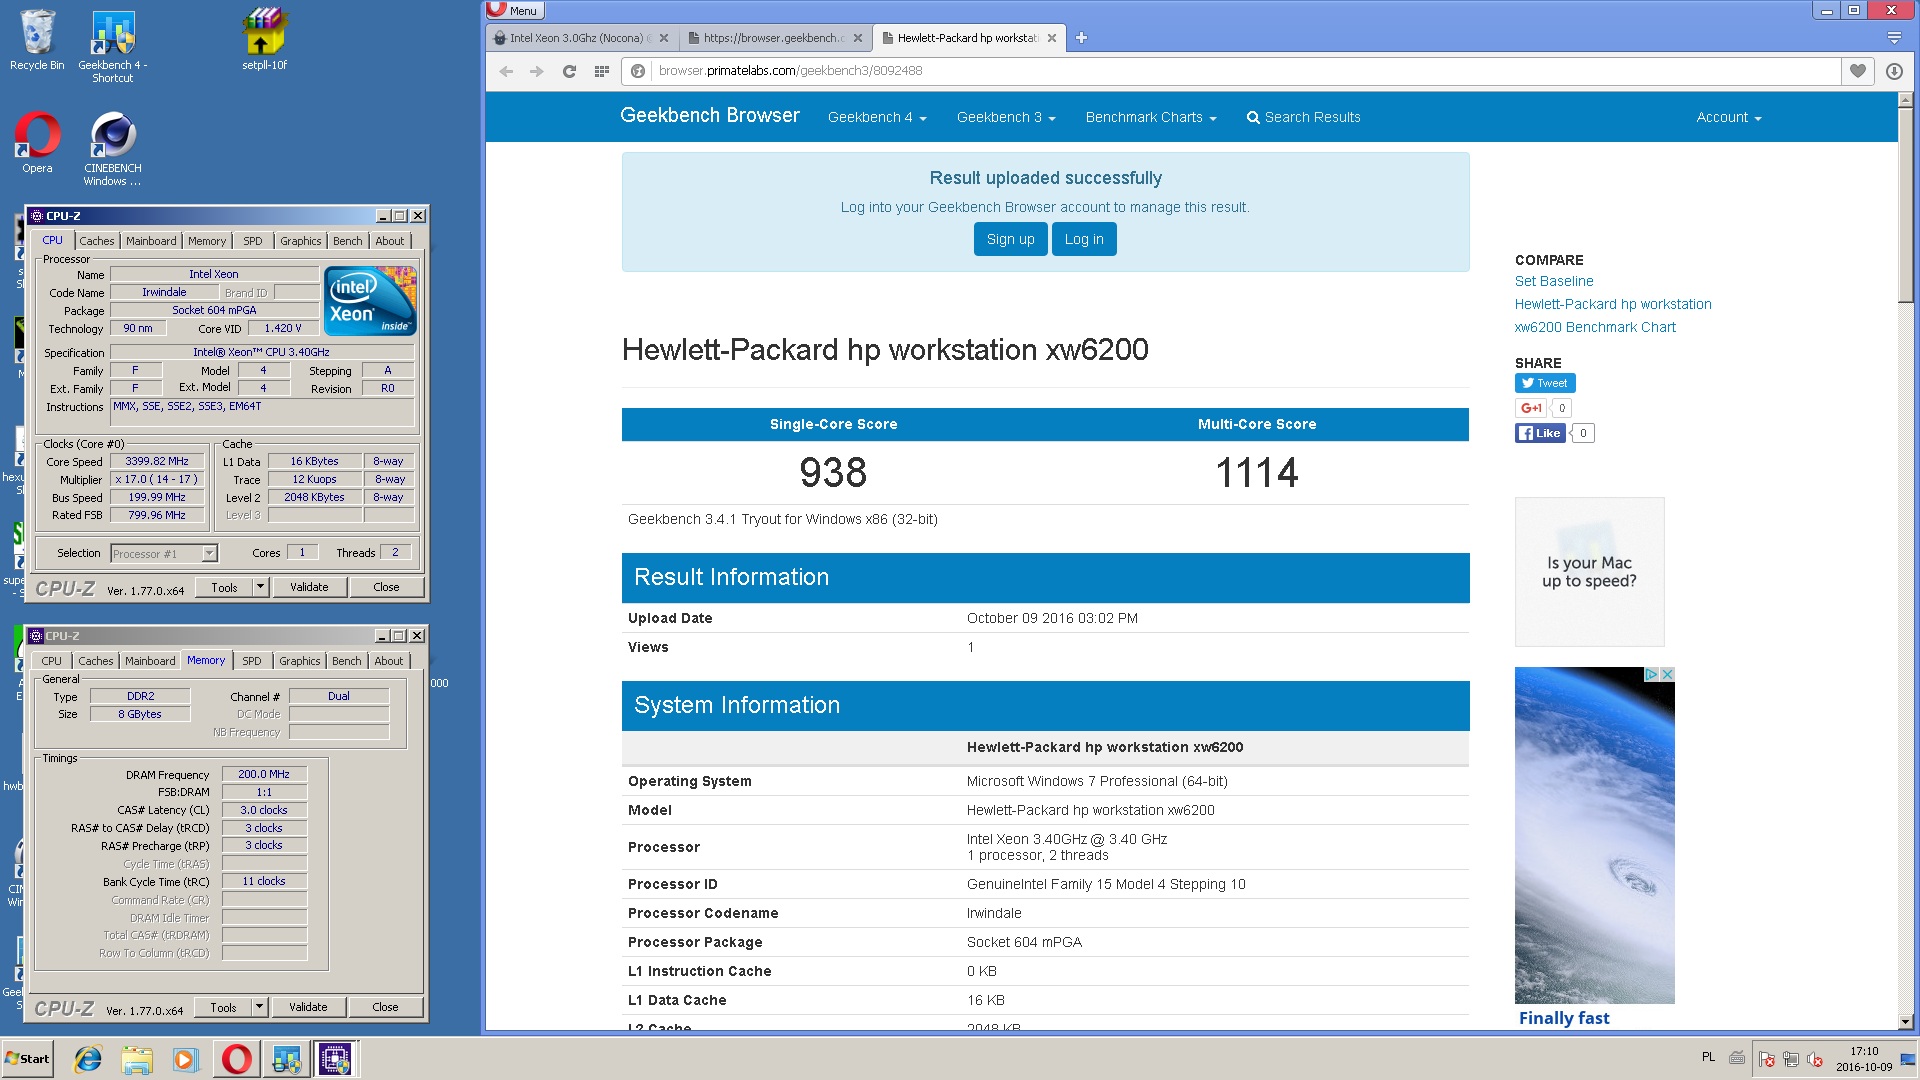This screenshot has height=1080, width=1920.
Task: Click Validate in upper CPU-Z window
Action: click(x=309, y=587)
